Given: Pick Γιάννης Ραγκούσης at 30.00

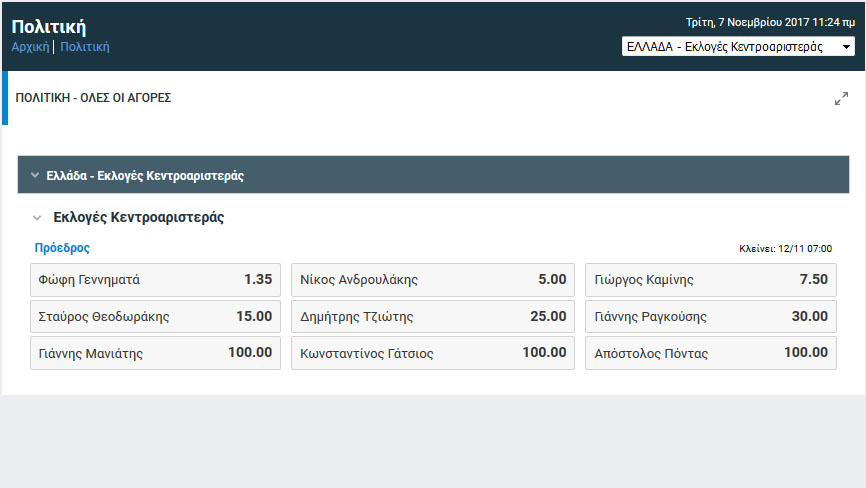Looking at the screenshot, I should 711,316.
